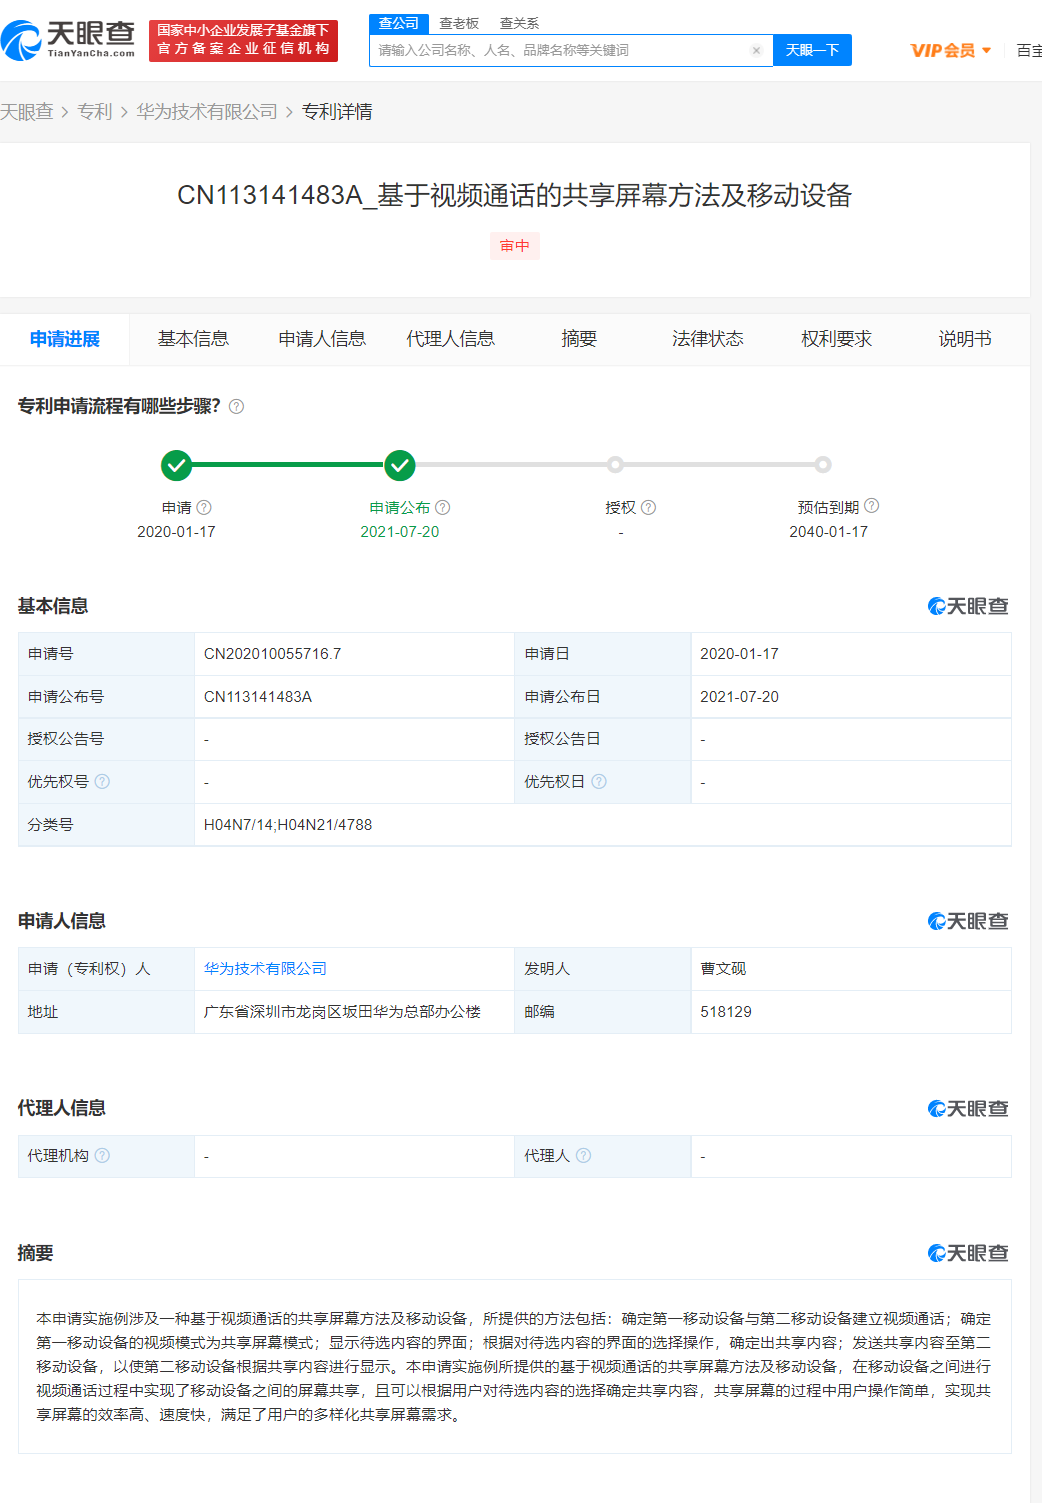Open help icon beside 代理人 field
The image size is (1042, 1503).
click(584, 1155)
